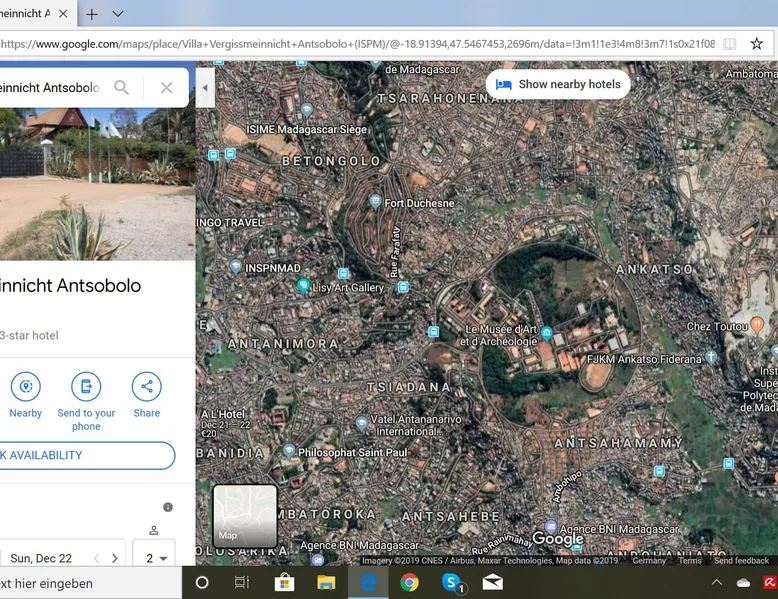Click the Philosophat Saint Paul marker

(x=289, y=451)
